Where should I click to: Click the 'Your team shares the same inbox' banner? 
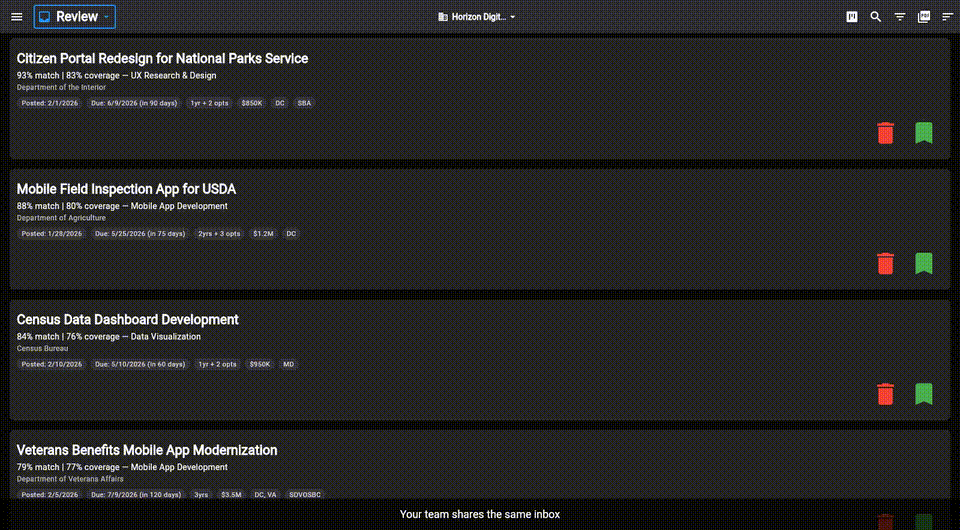(480, 514)
